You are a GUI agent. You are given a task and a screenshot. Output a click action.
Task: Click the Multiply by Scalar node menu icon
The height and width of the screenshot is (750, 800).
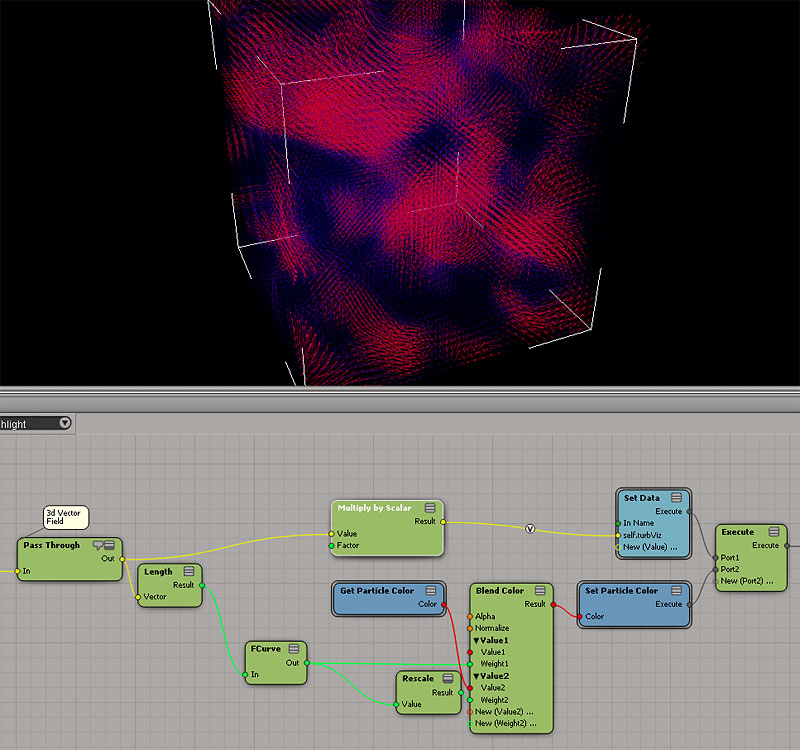pos(429,508)
